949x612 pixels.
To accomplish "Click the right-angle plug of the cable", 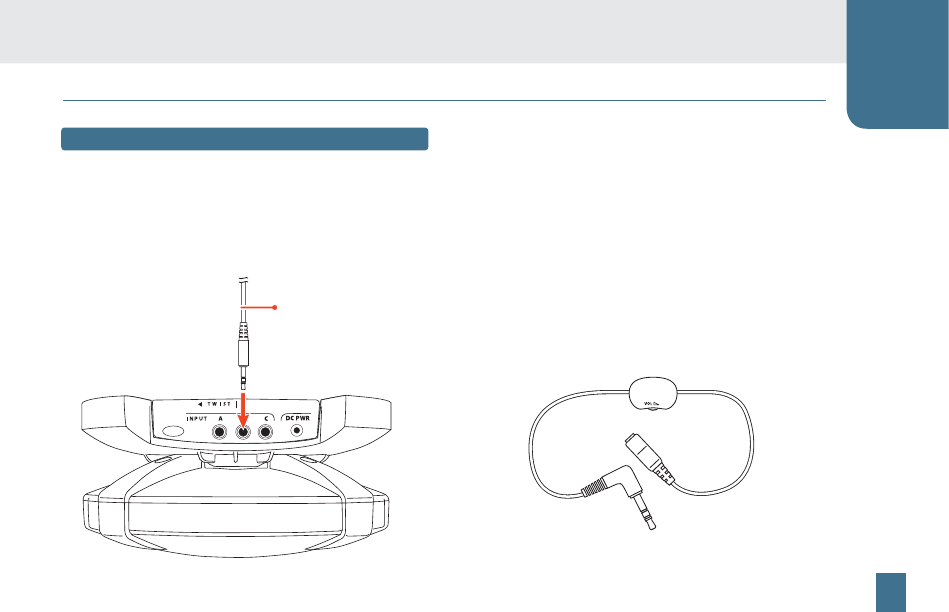I will (619, 496).
